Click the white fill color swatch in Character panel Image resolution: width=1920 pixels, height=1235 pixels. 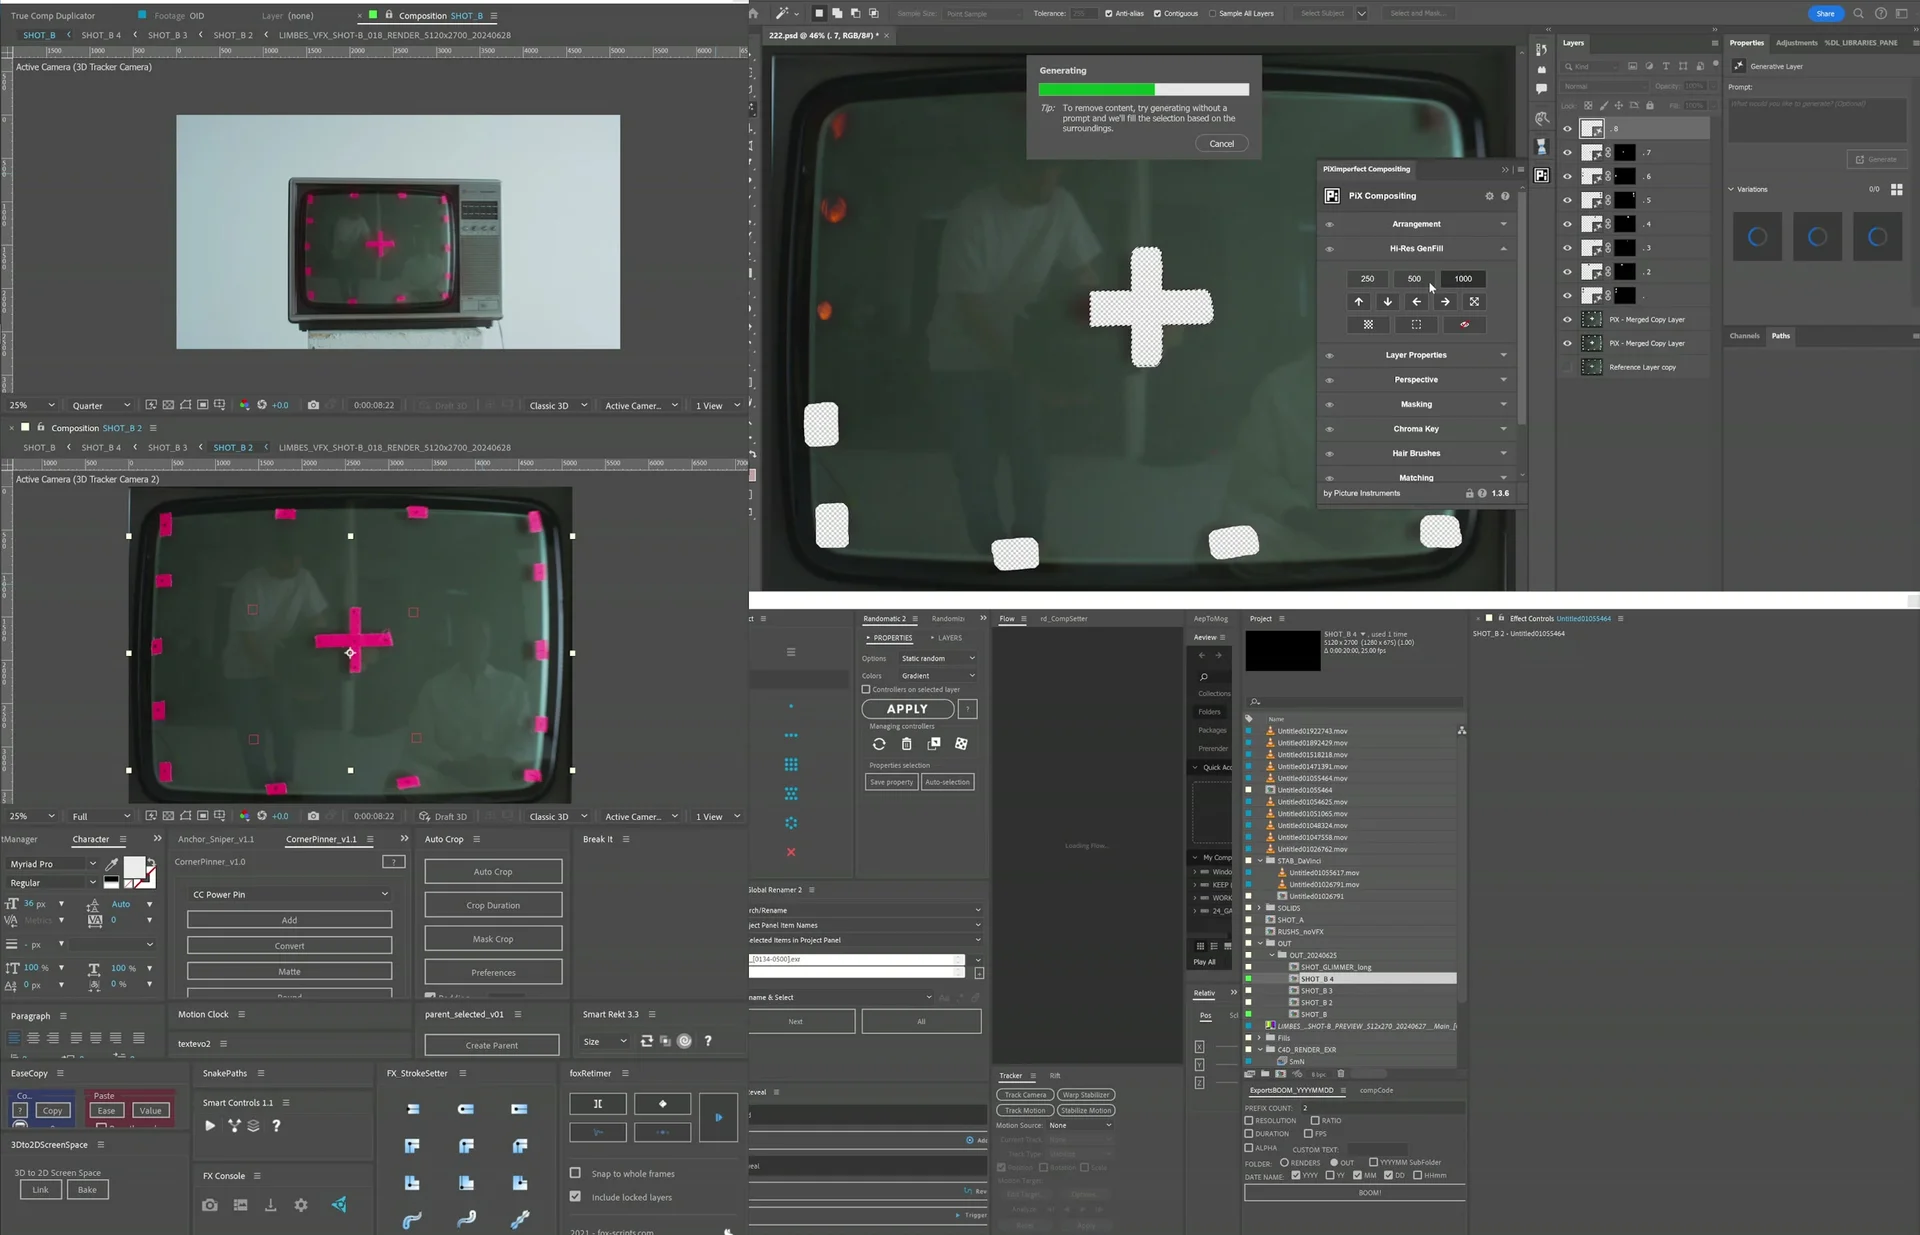click(133, 868)
